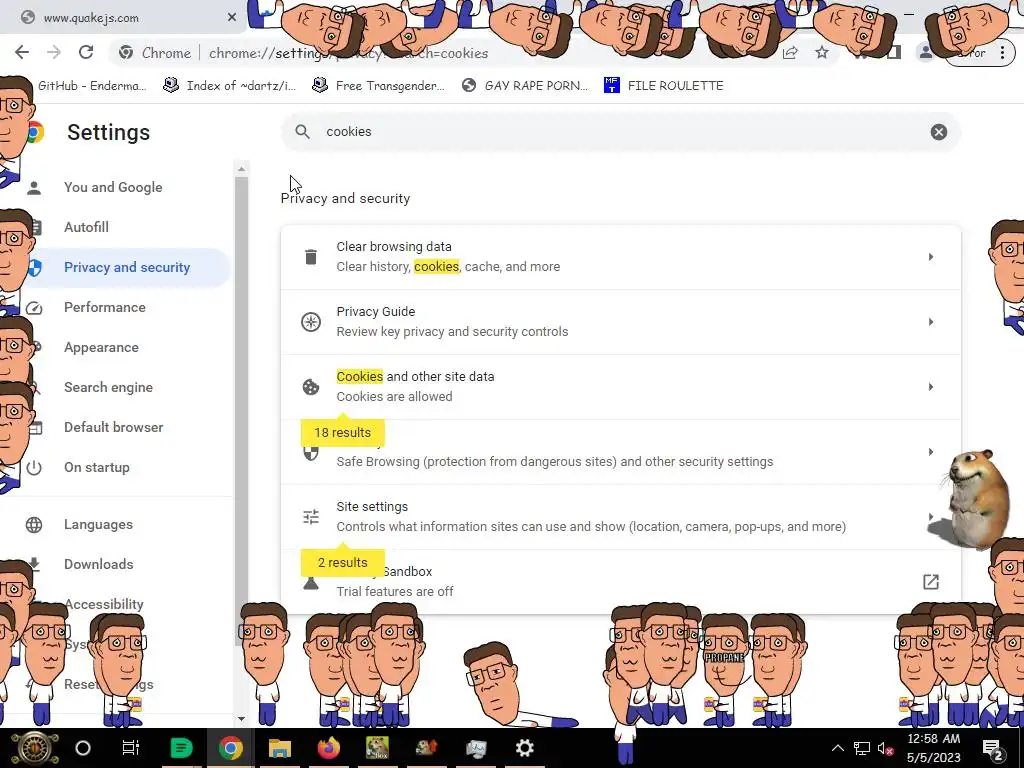Open the Search engine settings section
1024x768 pixels.
pos(108,387)
